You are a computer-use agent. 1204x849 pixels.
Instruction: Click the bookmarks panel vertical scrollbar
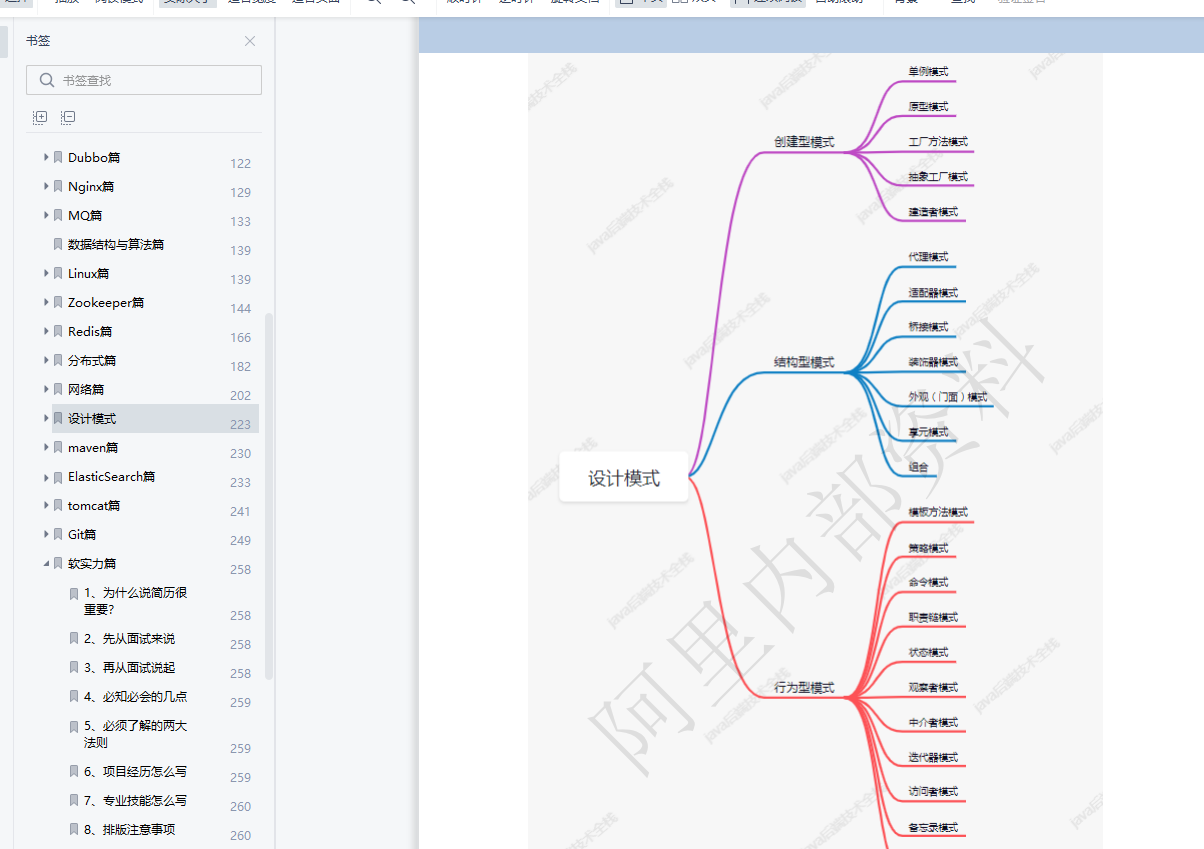click(x=268, y=497)
